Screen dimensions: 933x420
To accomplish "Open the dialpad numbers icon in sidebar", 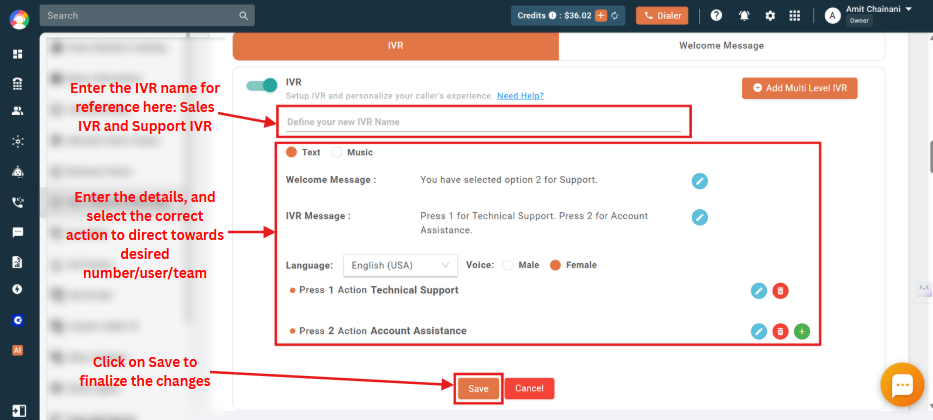I will click(x=17, y=84).
